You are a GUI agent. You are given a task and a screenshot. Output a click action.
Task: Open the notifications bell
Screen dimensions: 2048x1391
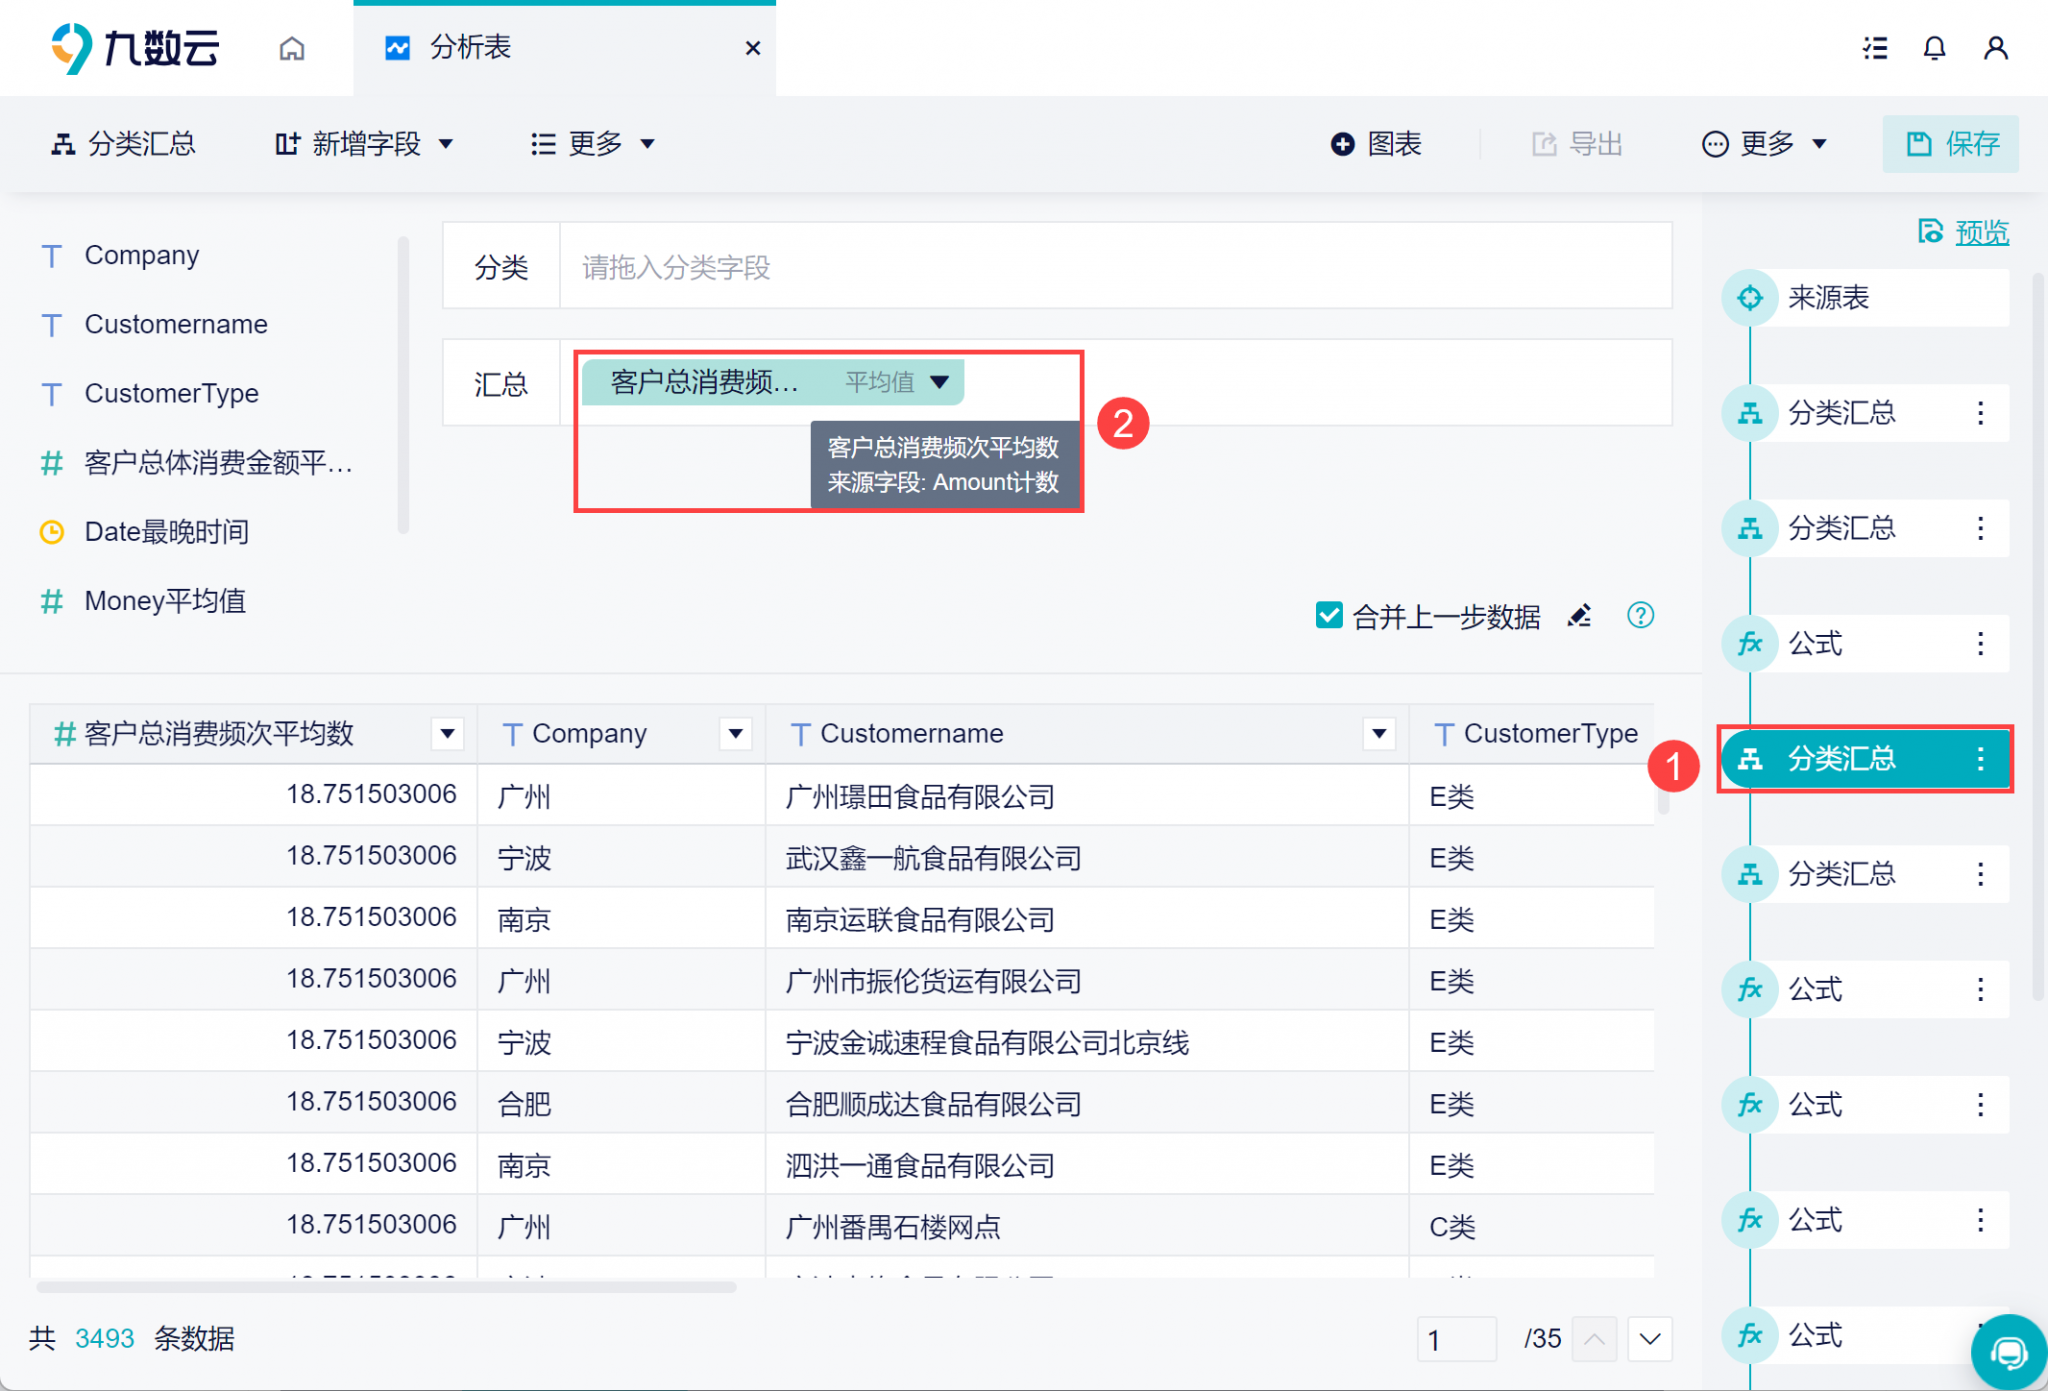(x=1935, y=48)
